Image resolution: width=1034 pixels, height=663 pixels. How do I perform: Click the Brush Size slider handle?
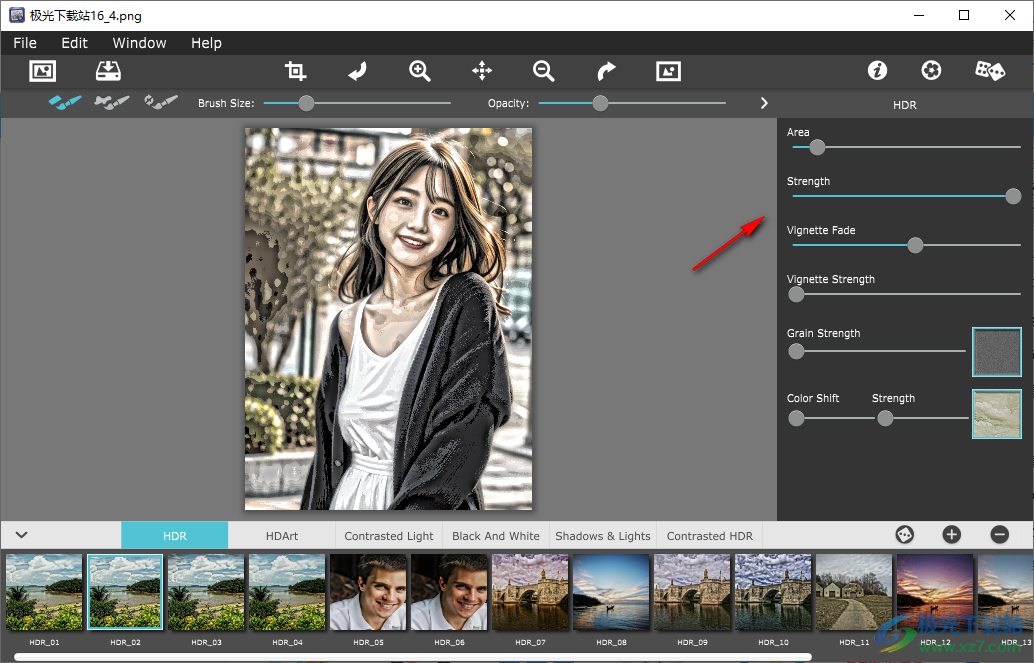[306, 103]
